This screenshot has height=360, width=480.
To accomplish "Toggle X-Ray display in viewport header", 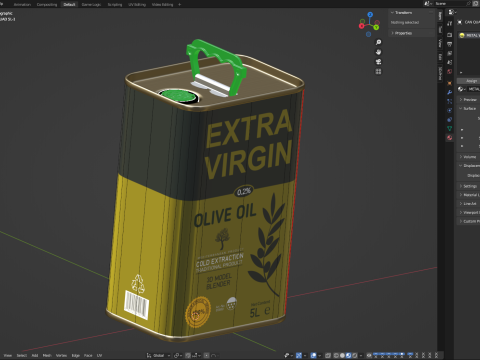I will [x=328, y=355].
